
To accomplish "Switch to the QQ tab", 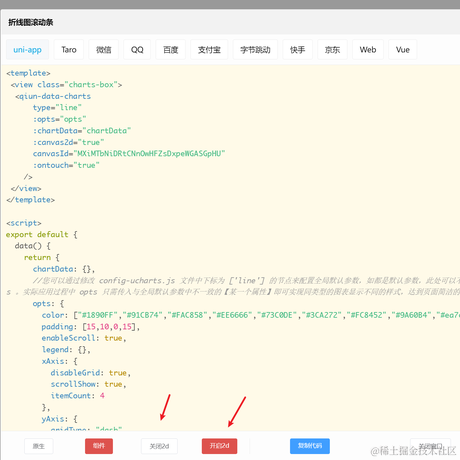I will pyautogui.click(x=137, y=50).
